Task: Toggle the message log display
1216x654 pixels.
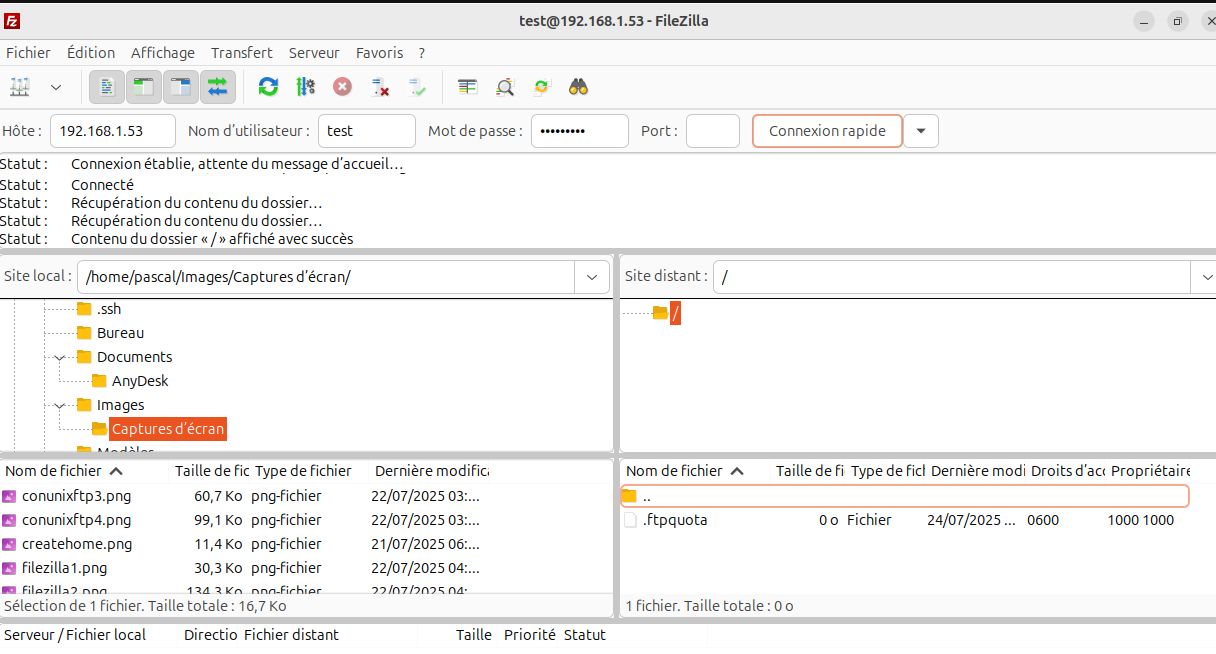Action: (x=106, y=87)
